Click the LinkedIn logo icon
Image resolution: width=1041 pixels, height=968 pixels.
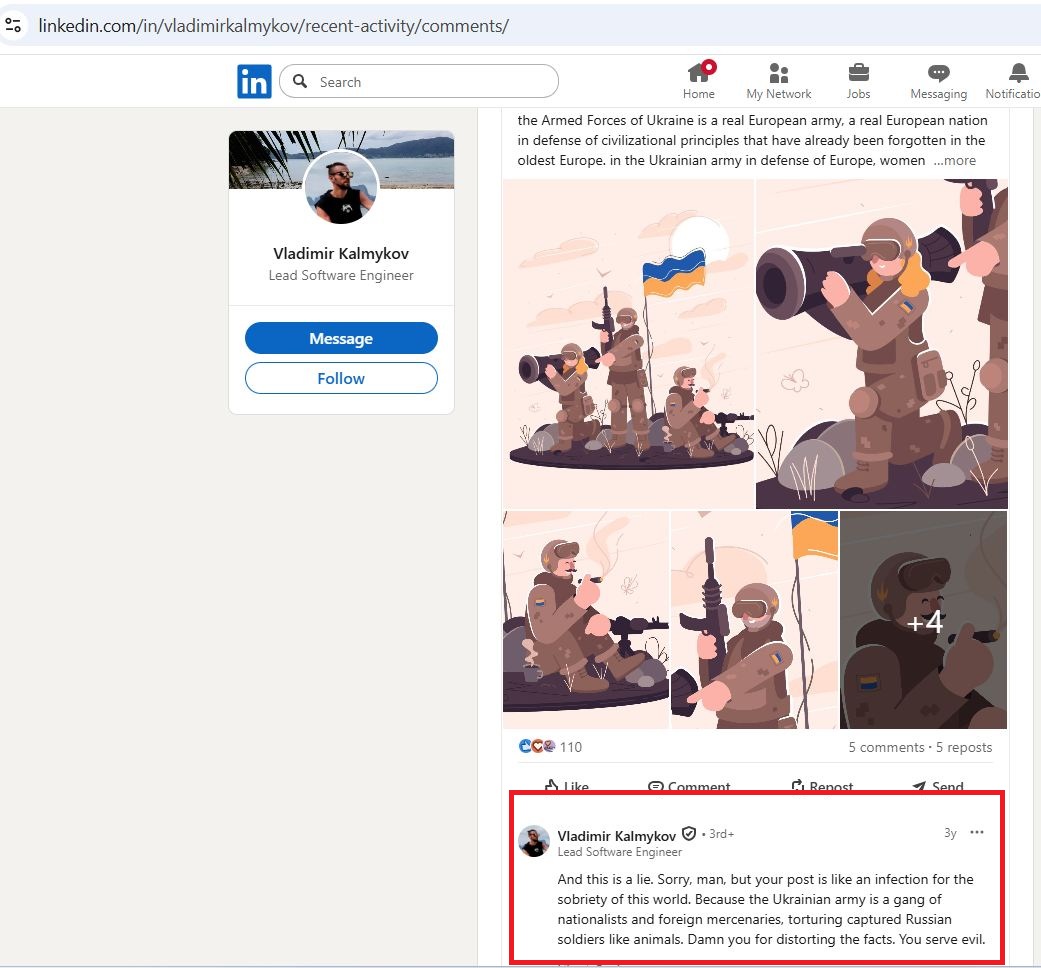[x=254, y=82]
